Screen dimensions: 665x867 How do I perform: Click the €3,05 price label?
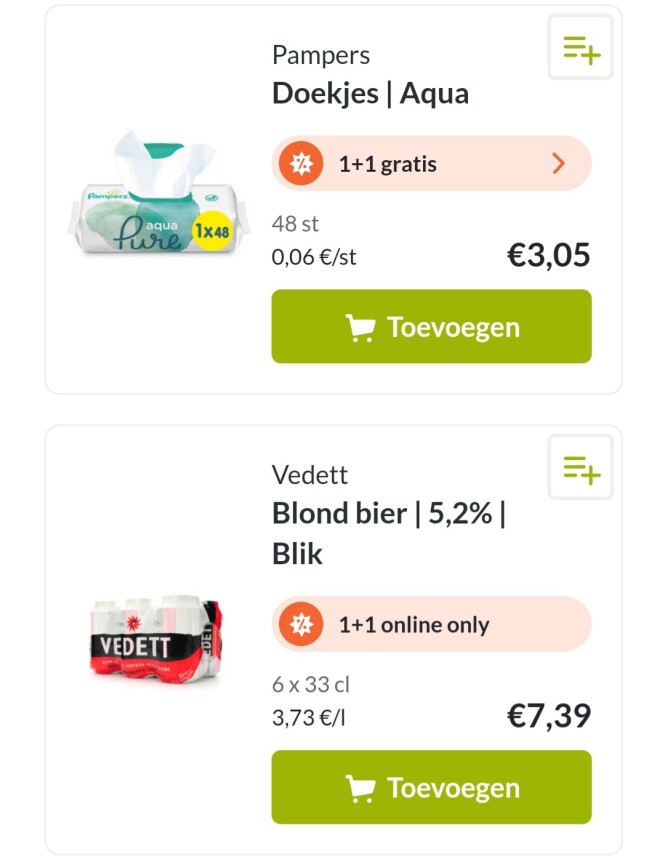550,255
